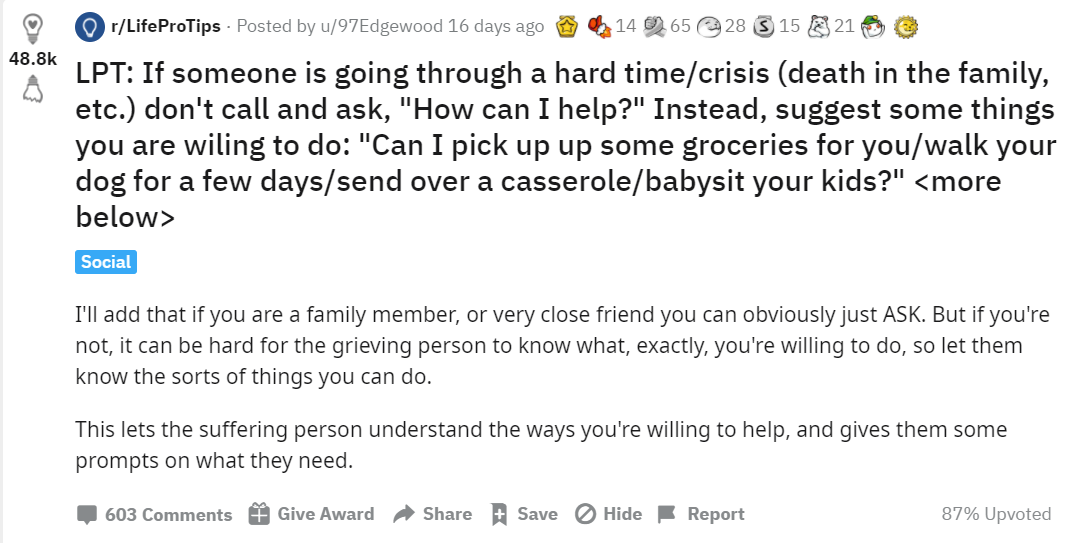Image resolution: width=1071 pixels, height=543 pixels.
Task: Click the Give Award button
Action: click(311, 514)
